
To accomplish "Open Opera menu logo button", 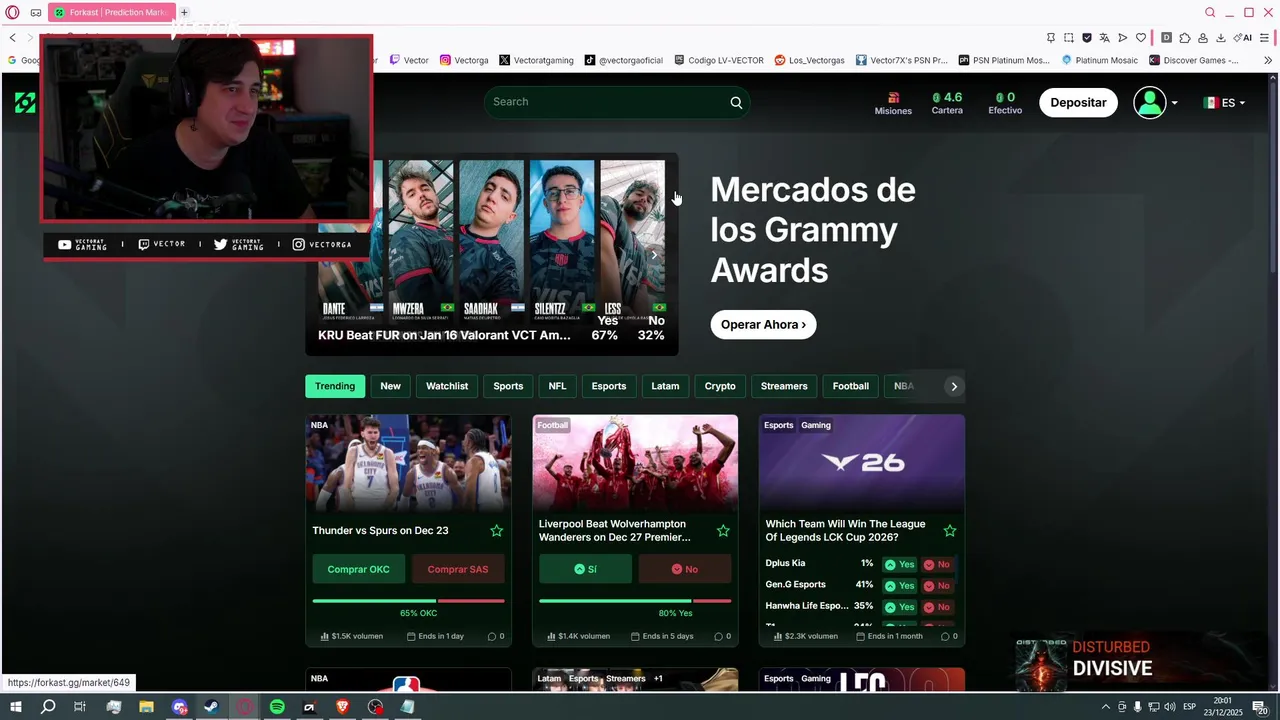I will click(13, 12).
